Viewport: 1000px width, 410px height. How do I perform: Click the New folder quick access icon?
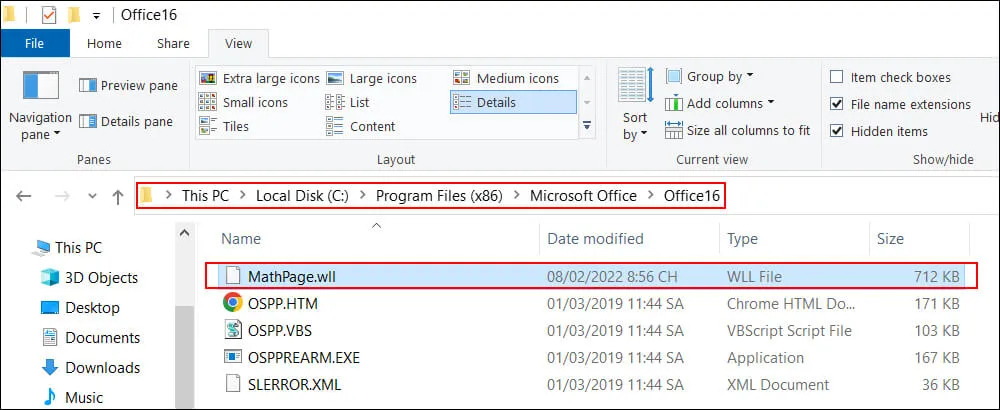75,14
